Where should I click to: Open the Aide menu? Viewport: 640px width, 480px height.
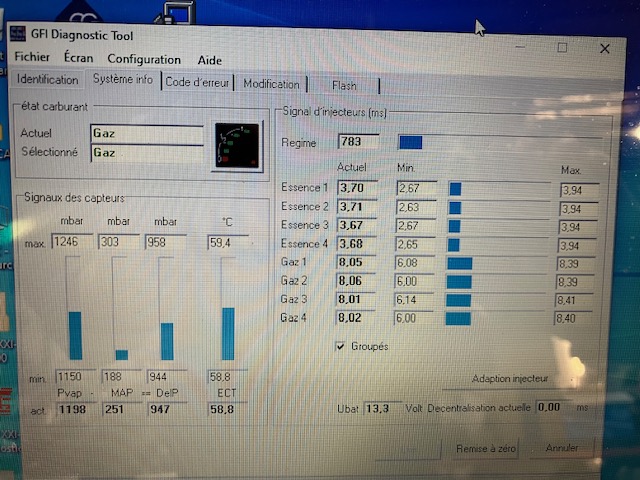[x=209, y=60]
